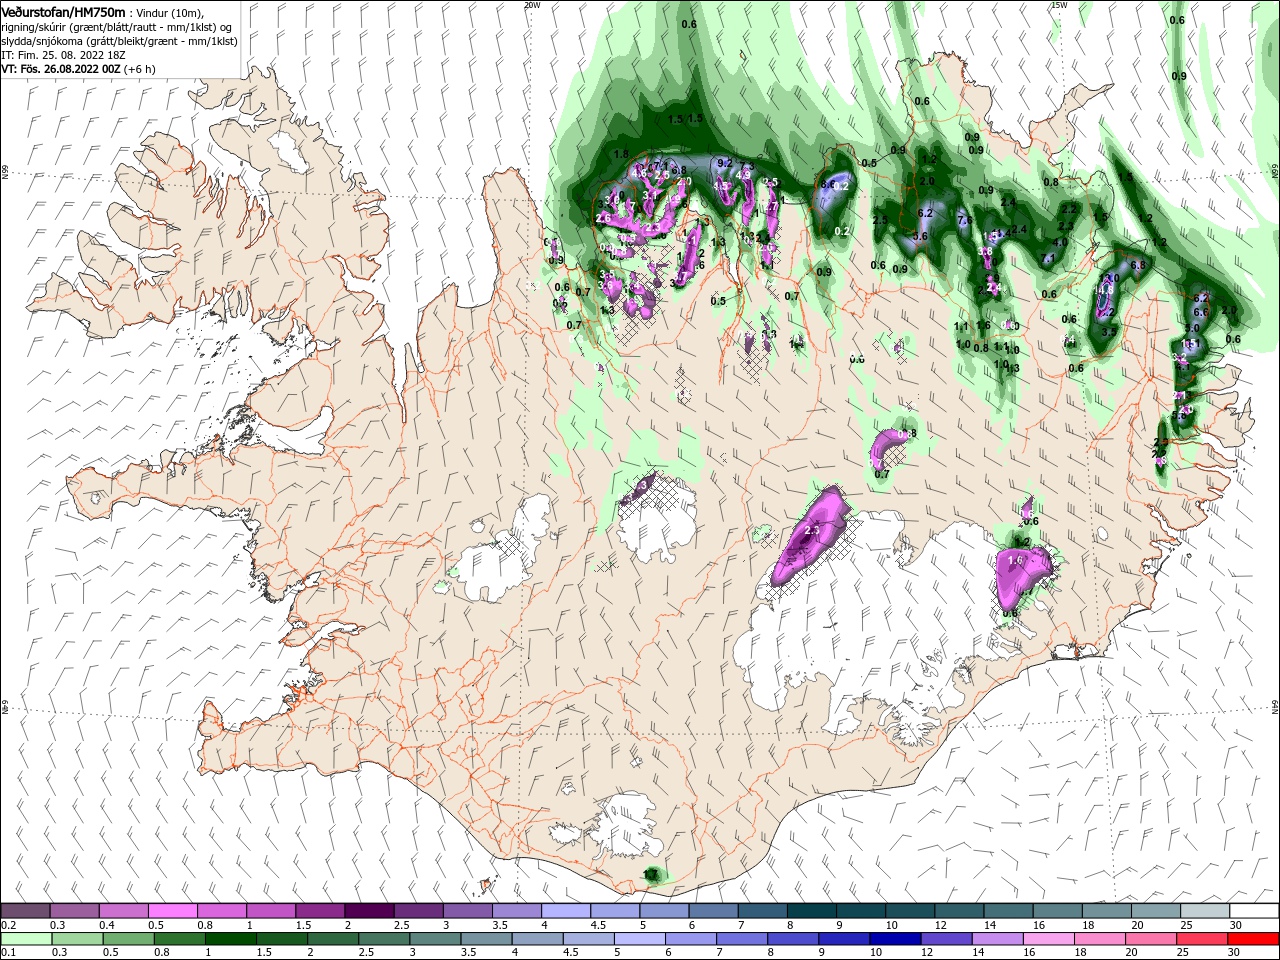Select the 'IT: Fim. 25. 08. 2022 18Z' line

point(62,56)
